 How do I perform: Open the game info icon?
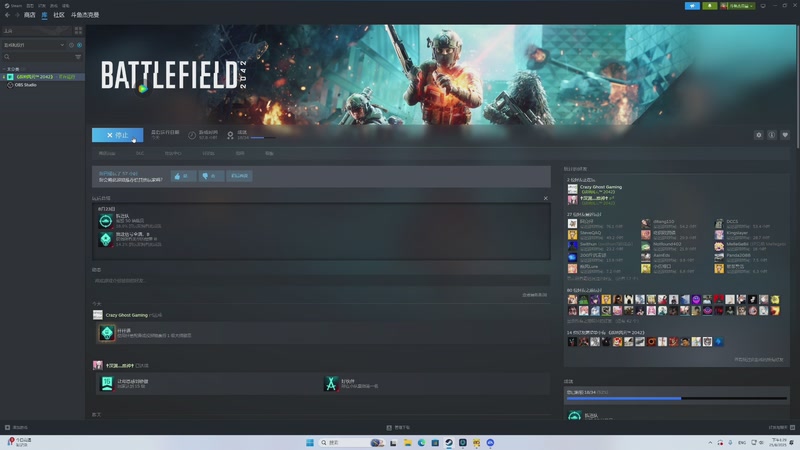(772, 135)
